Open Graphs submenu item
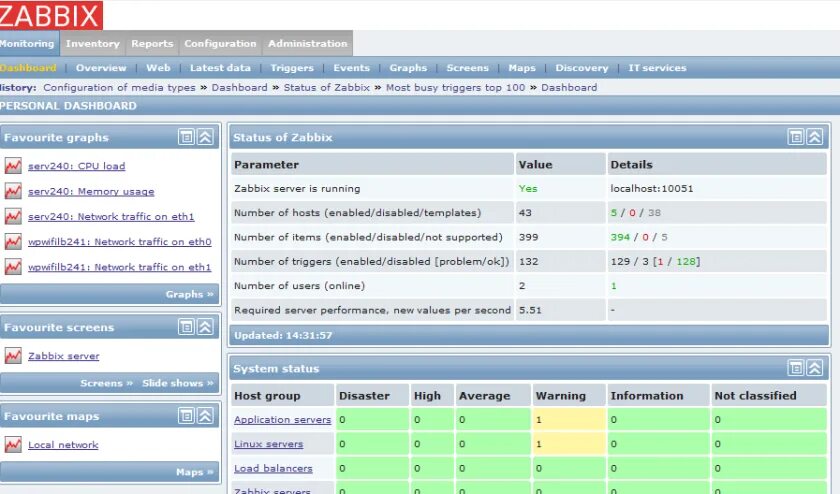 [408, 68]
